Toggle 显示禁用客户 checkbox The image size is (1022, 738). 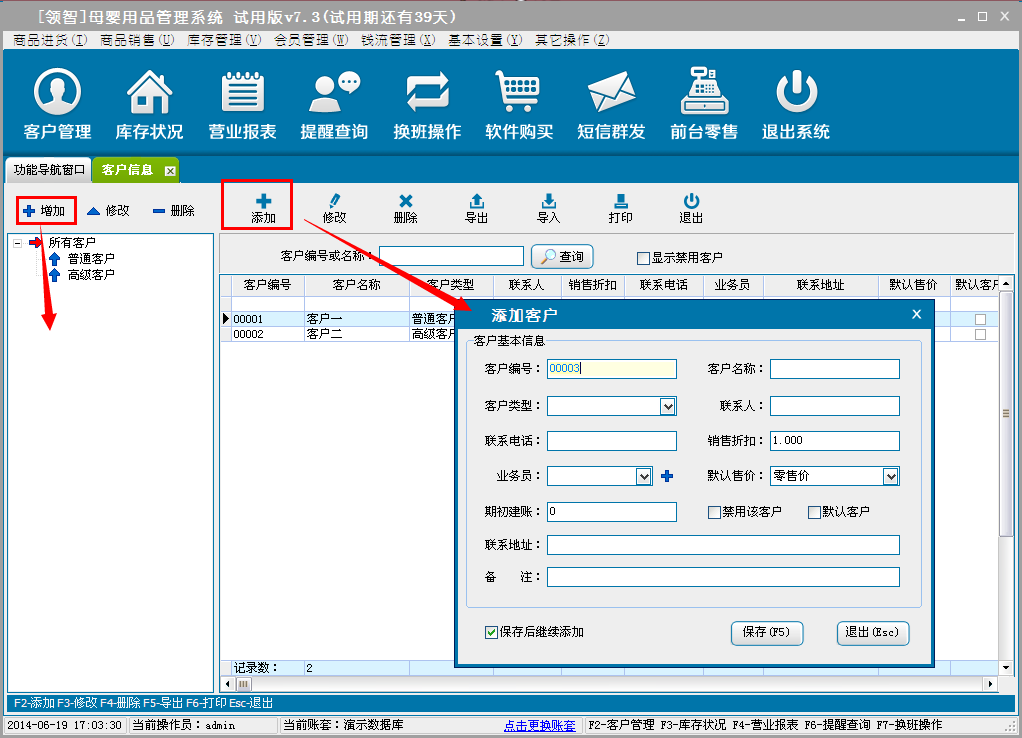click(x=643, y=257)
